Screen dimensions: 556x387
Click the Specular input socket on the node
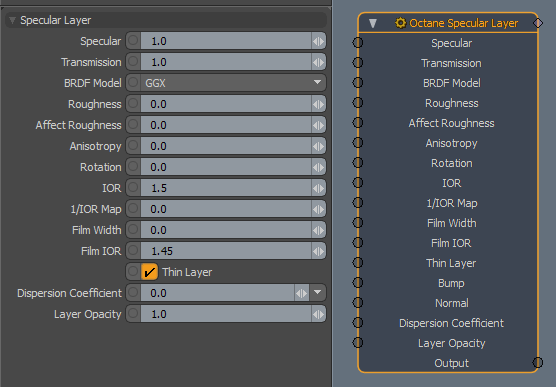tap(358, 43)
